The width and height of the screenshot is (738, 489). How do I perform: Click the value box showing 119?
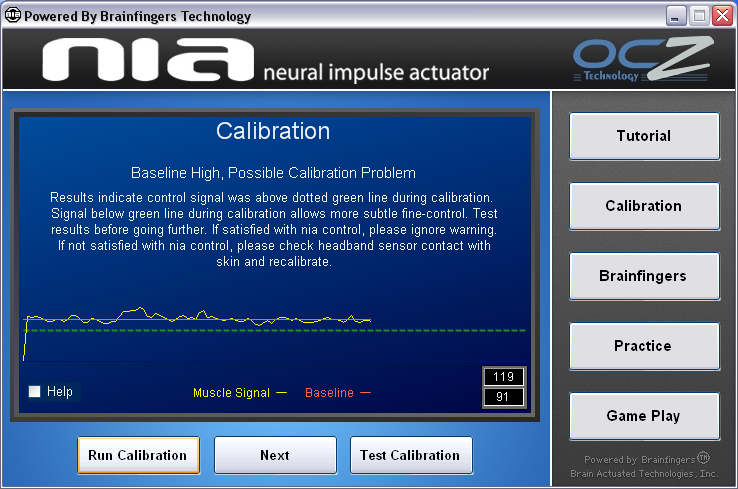point(504,377)
